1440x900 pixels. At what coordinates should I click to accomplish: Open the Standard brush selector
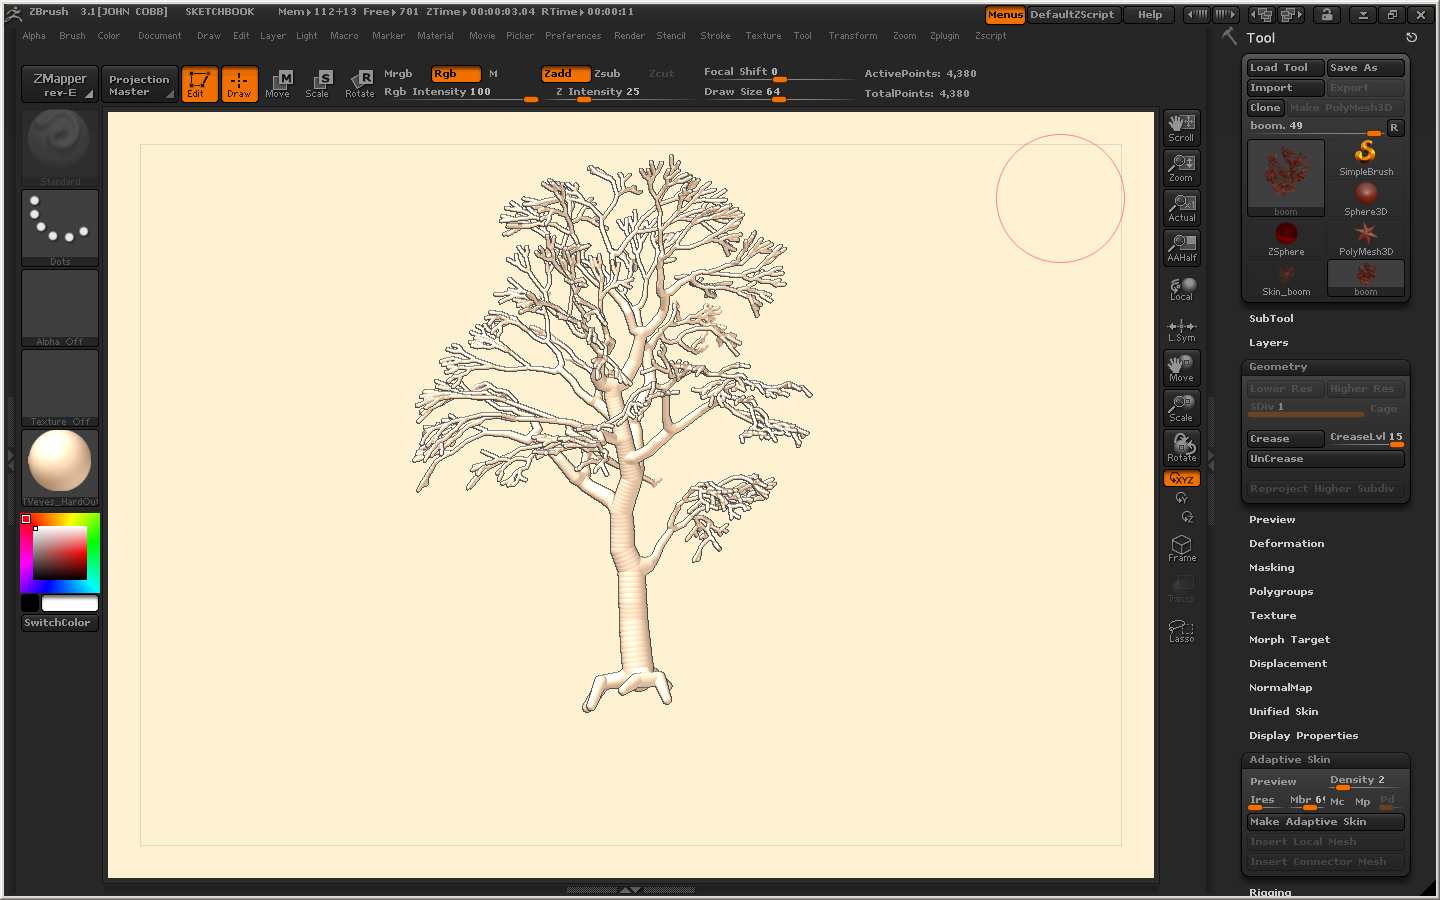(60, 148)
